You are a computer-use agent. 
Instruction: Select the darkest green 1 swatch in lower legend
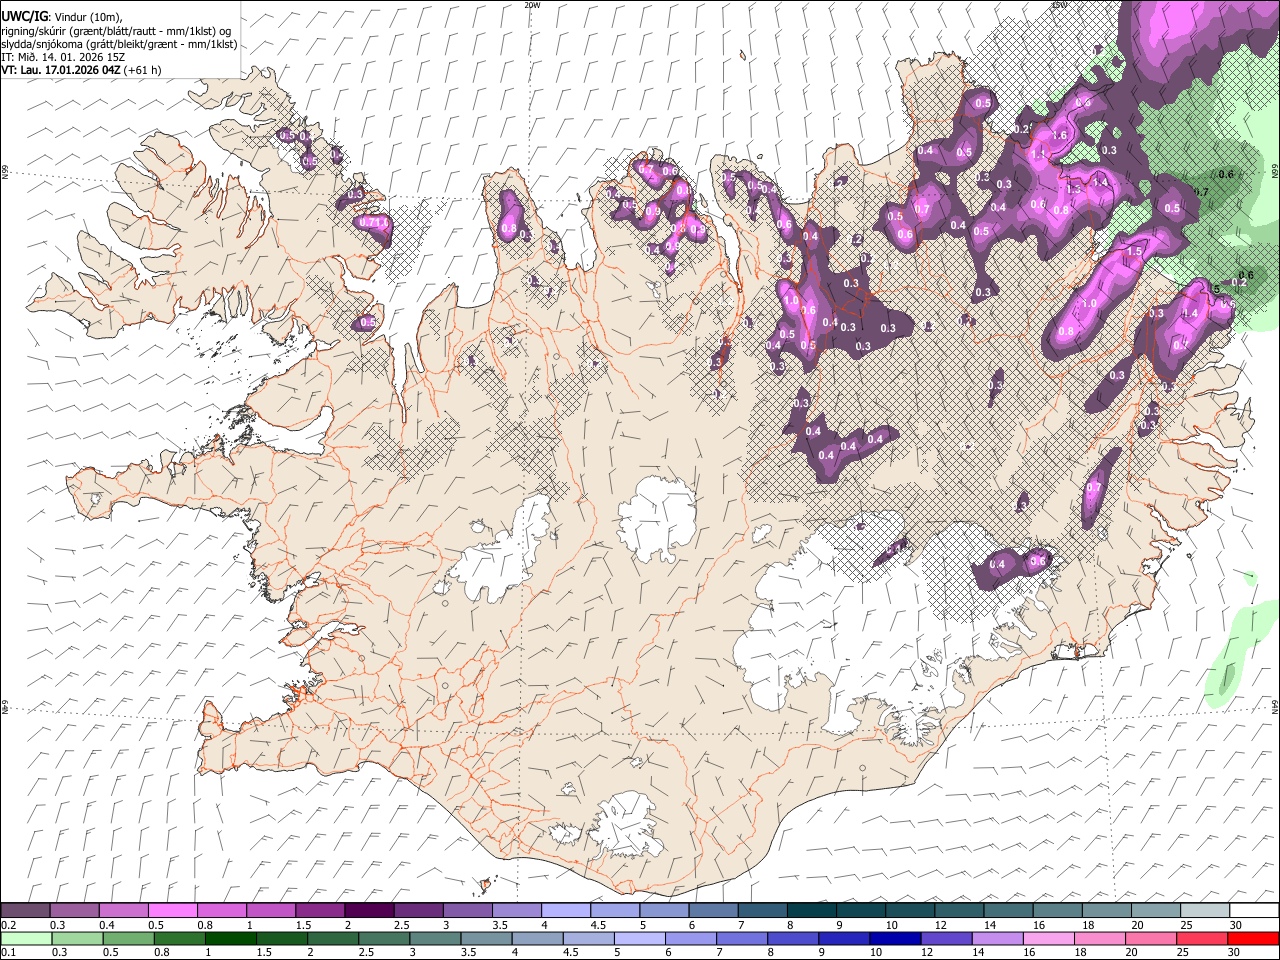click(x=231, y=939)
